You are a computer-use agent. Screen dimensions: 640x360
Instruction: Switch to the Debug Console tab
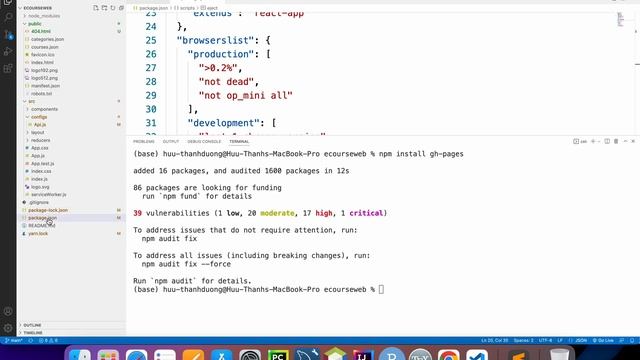pyautogui.click(x=204, y=141)
